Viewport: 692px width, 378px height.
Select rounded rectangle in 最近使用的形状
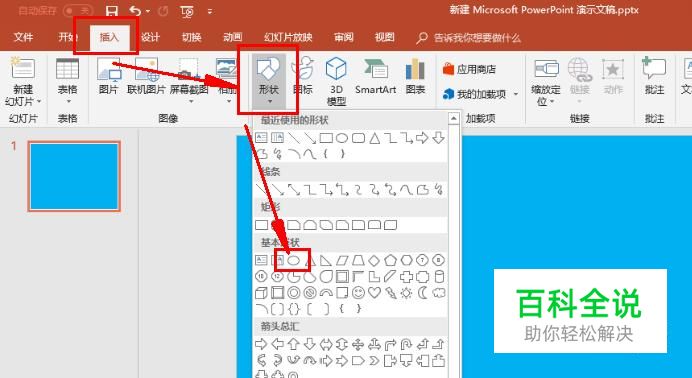click(x=358, y=138)
